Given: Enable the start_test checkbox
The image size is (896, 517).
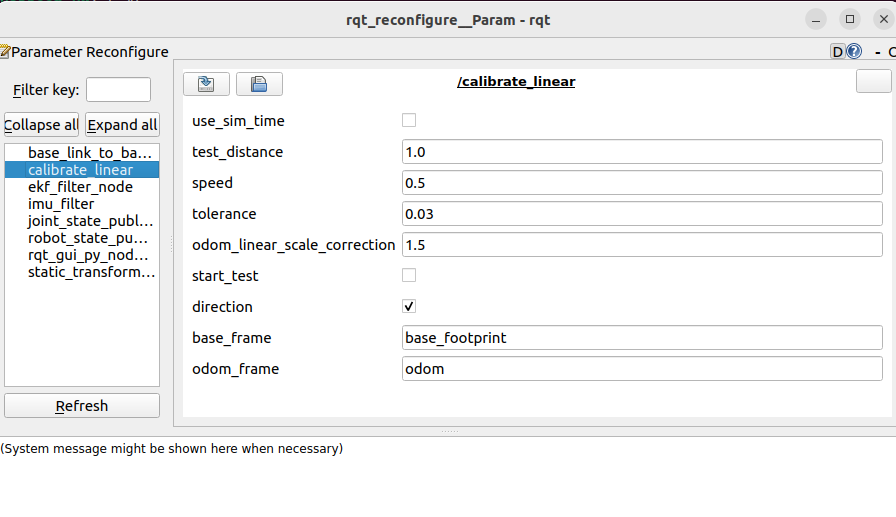Looking at the screenshot, I should tap(409, 275).
